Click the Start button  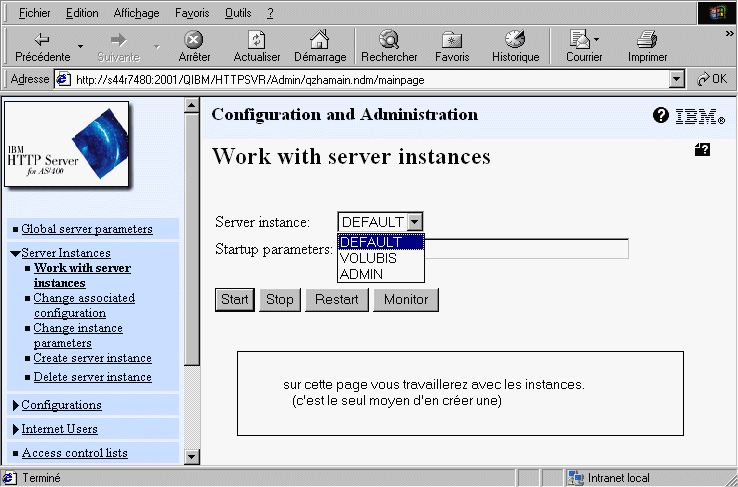235,300
